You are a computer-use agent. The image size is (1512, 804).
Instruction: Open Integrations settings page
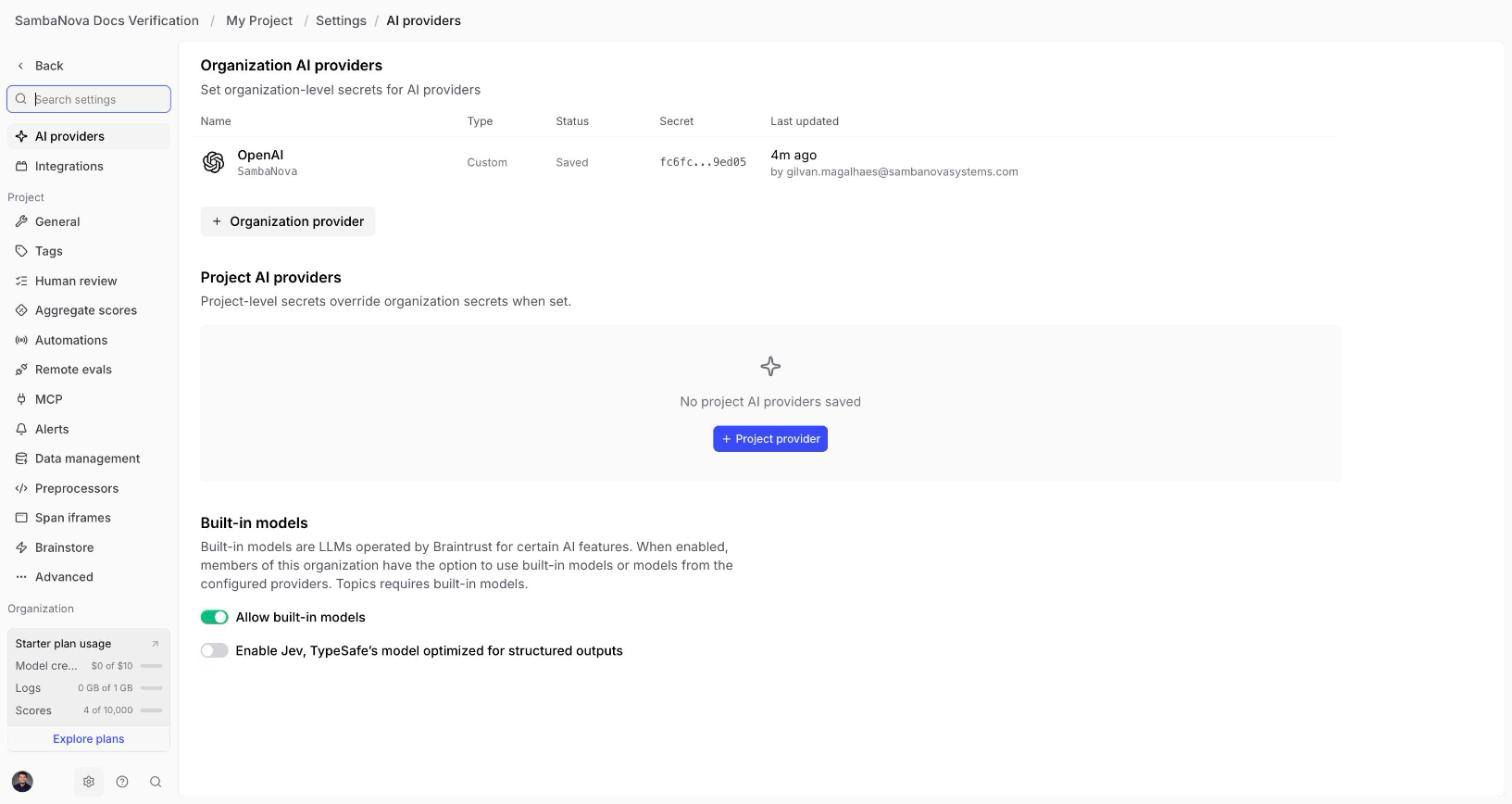pos(89,166)
